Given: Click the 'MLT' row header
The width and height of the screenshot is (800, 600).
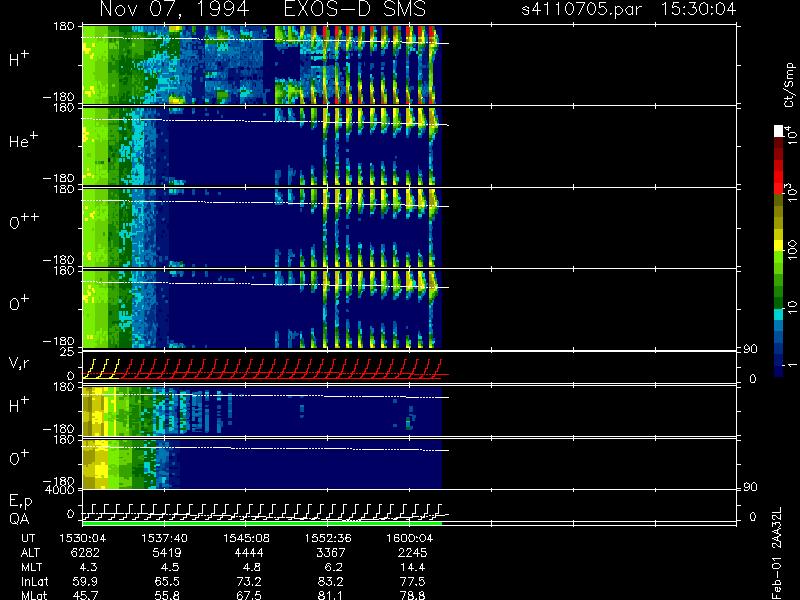Looking at the screenshot, I should tap(31, 567).
